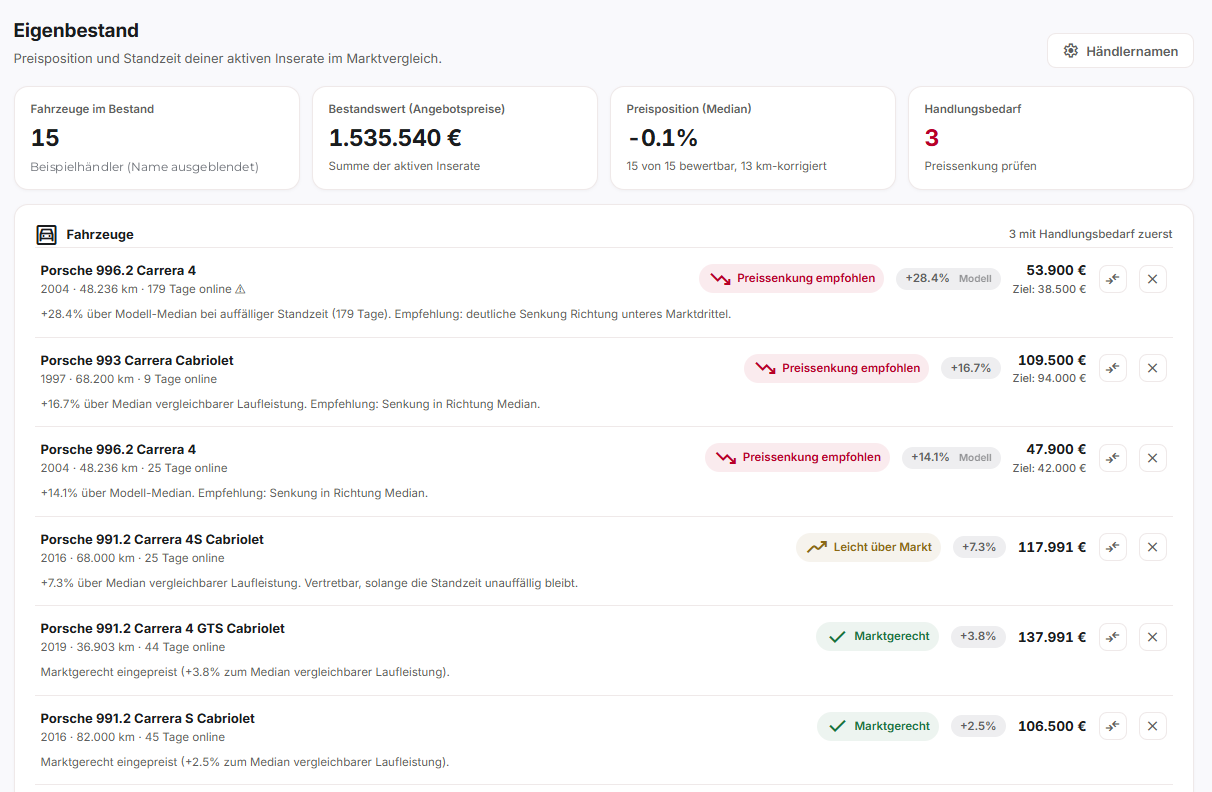Click compare arrows icon for Carrera 4S Cabriolet
This screenshot has width=1212, height=792.
[1113, 547]
